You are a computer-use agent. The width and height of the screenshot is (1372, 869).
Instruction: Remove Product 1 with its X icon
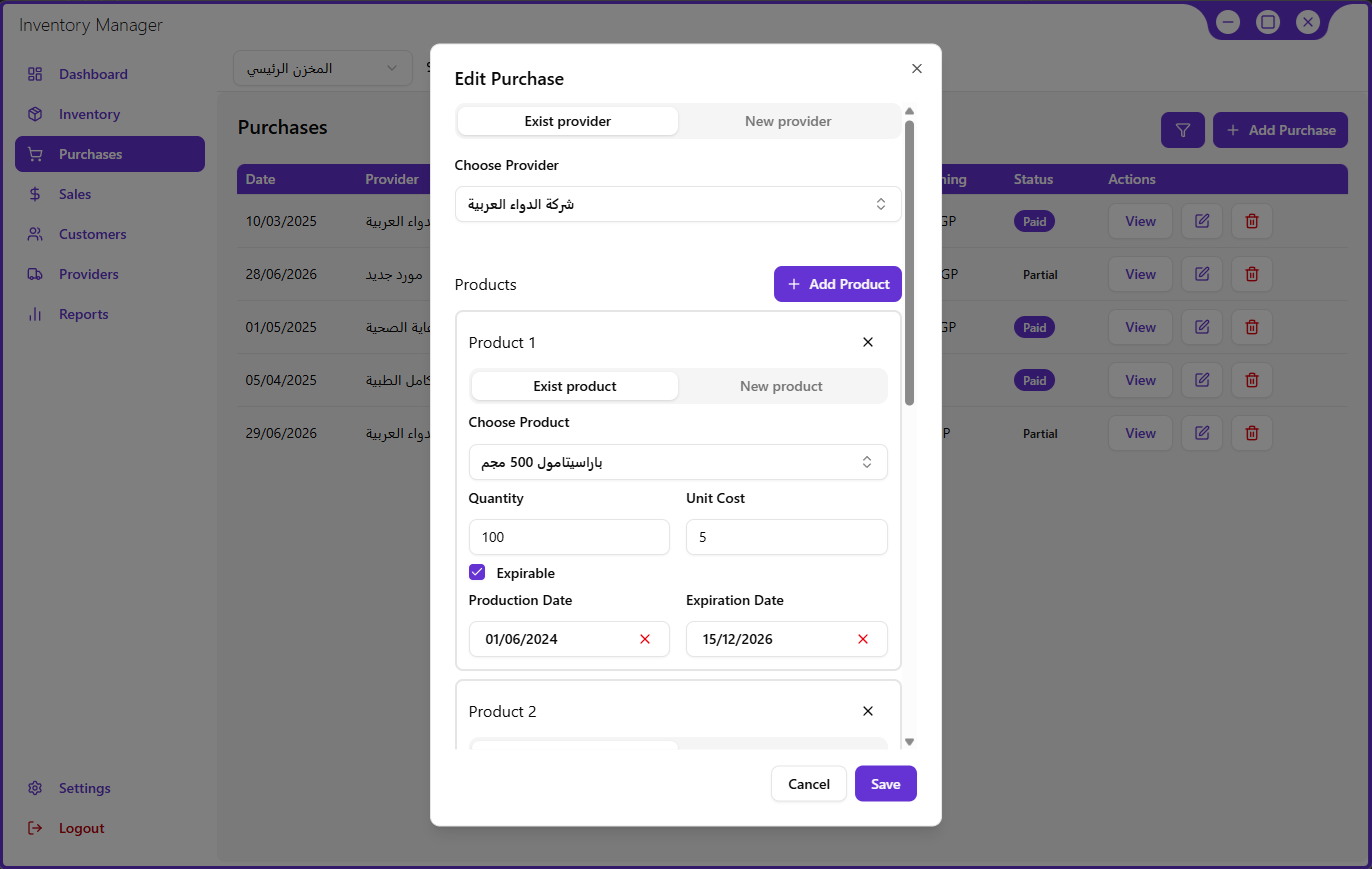coord(868,342)
